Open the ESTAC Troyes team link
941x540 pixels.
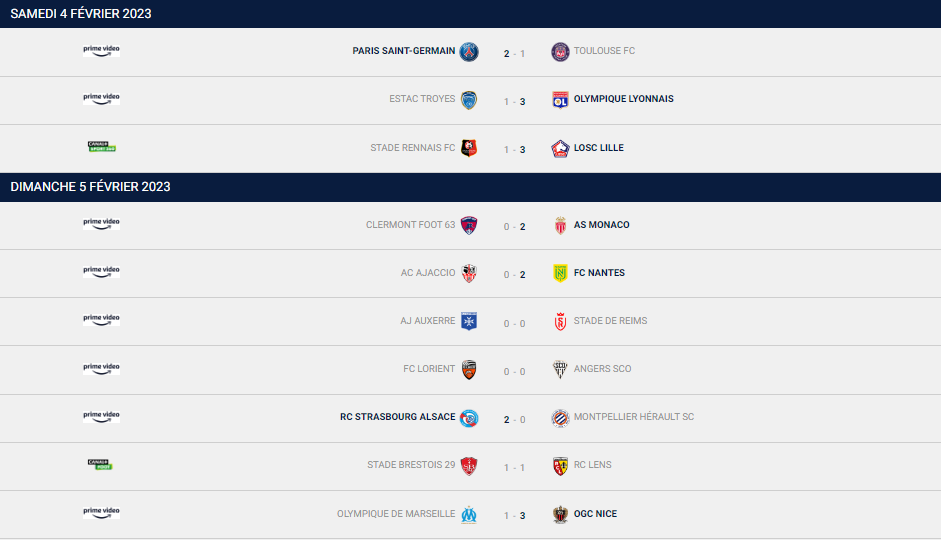[x=422, y=99]
